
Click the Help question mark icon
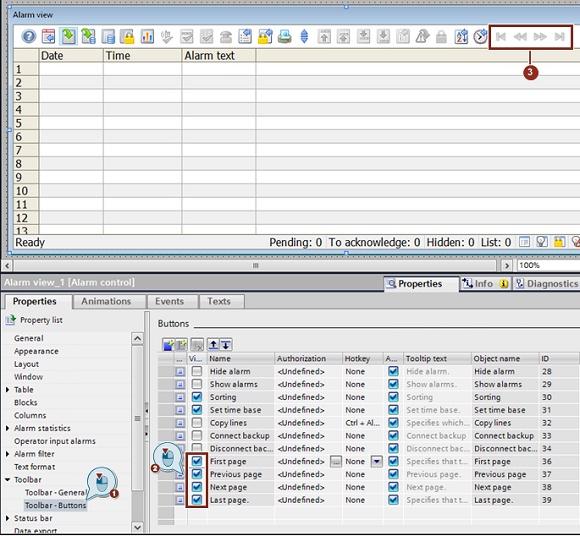28,37
